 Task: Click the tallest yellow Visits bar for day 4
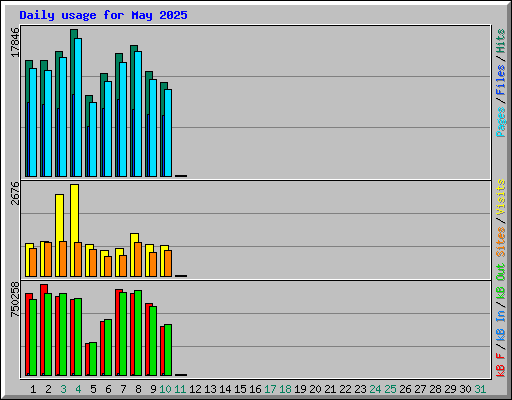[x=74, y=213]
